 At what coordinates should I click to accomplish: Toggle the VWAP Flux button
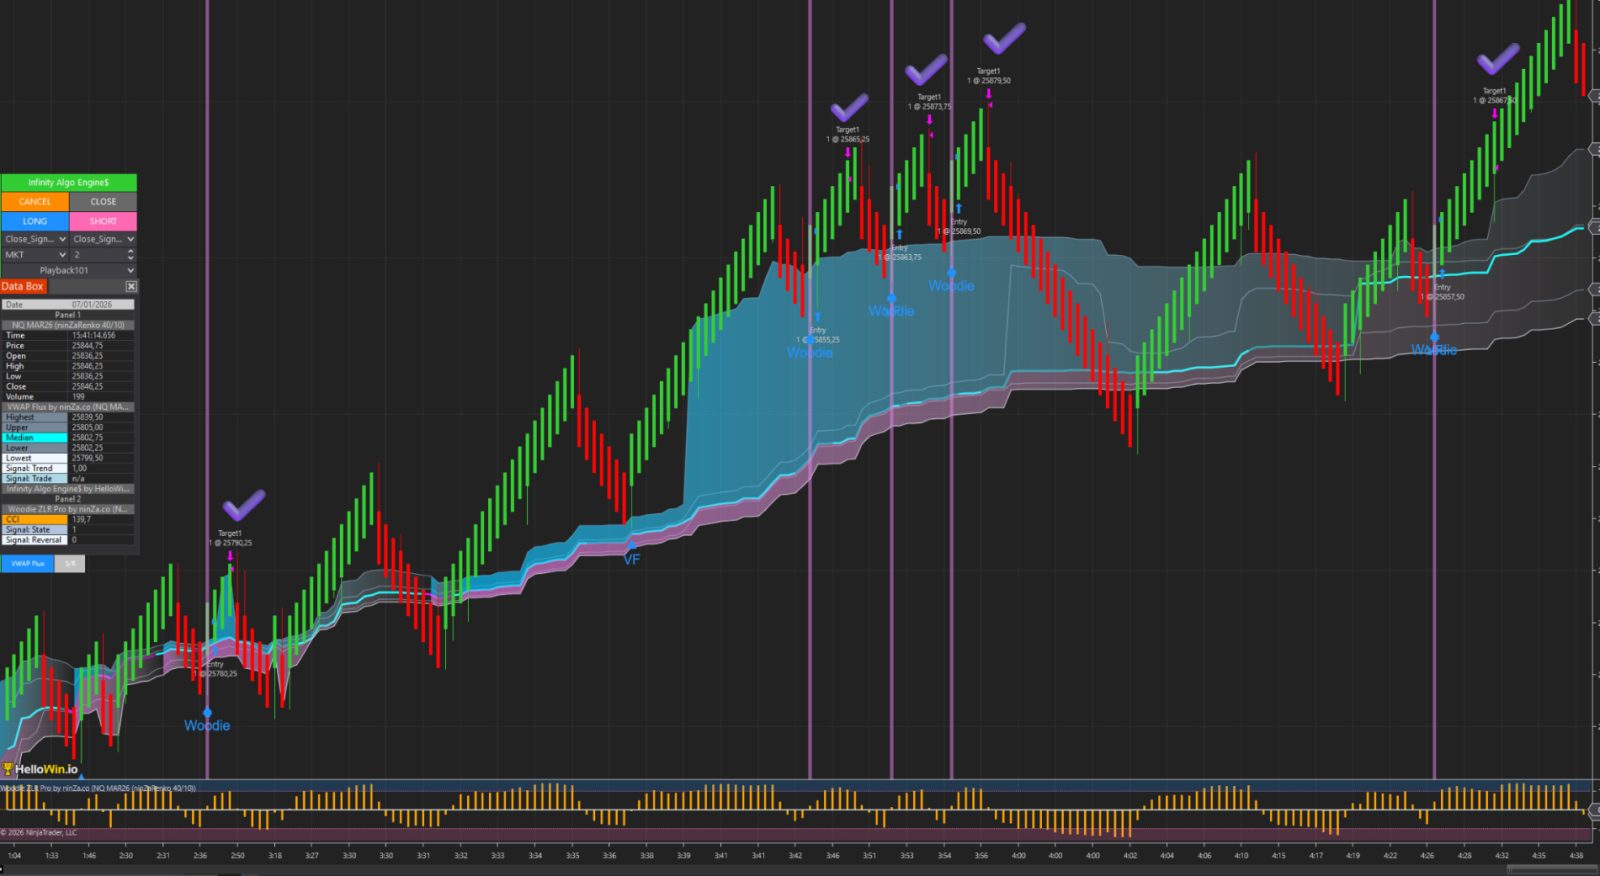[x=28, y=563]
